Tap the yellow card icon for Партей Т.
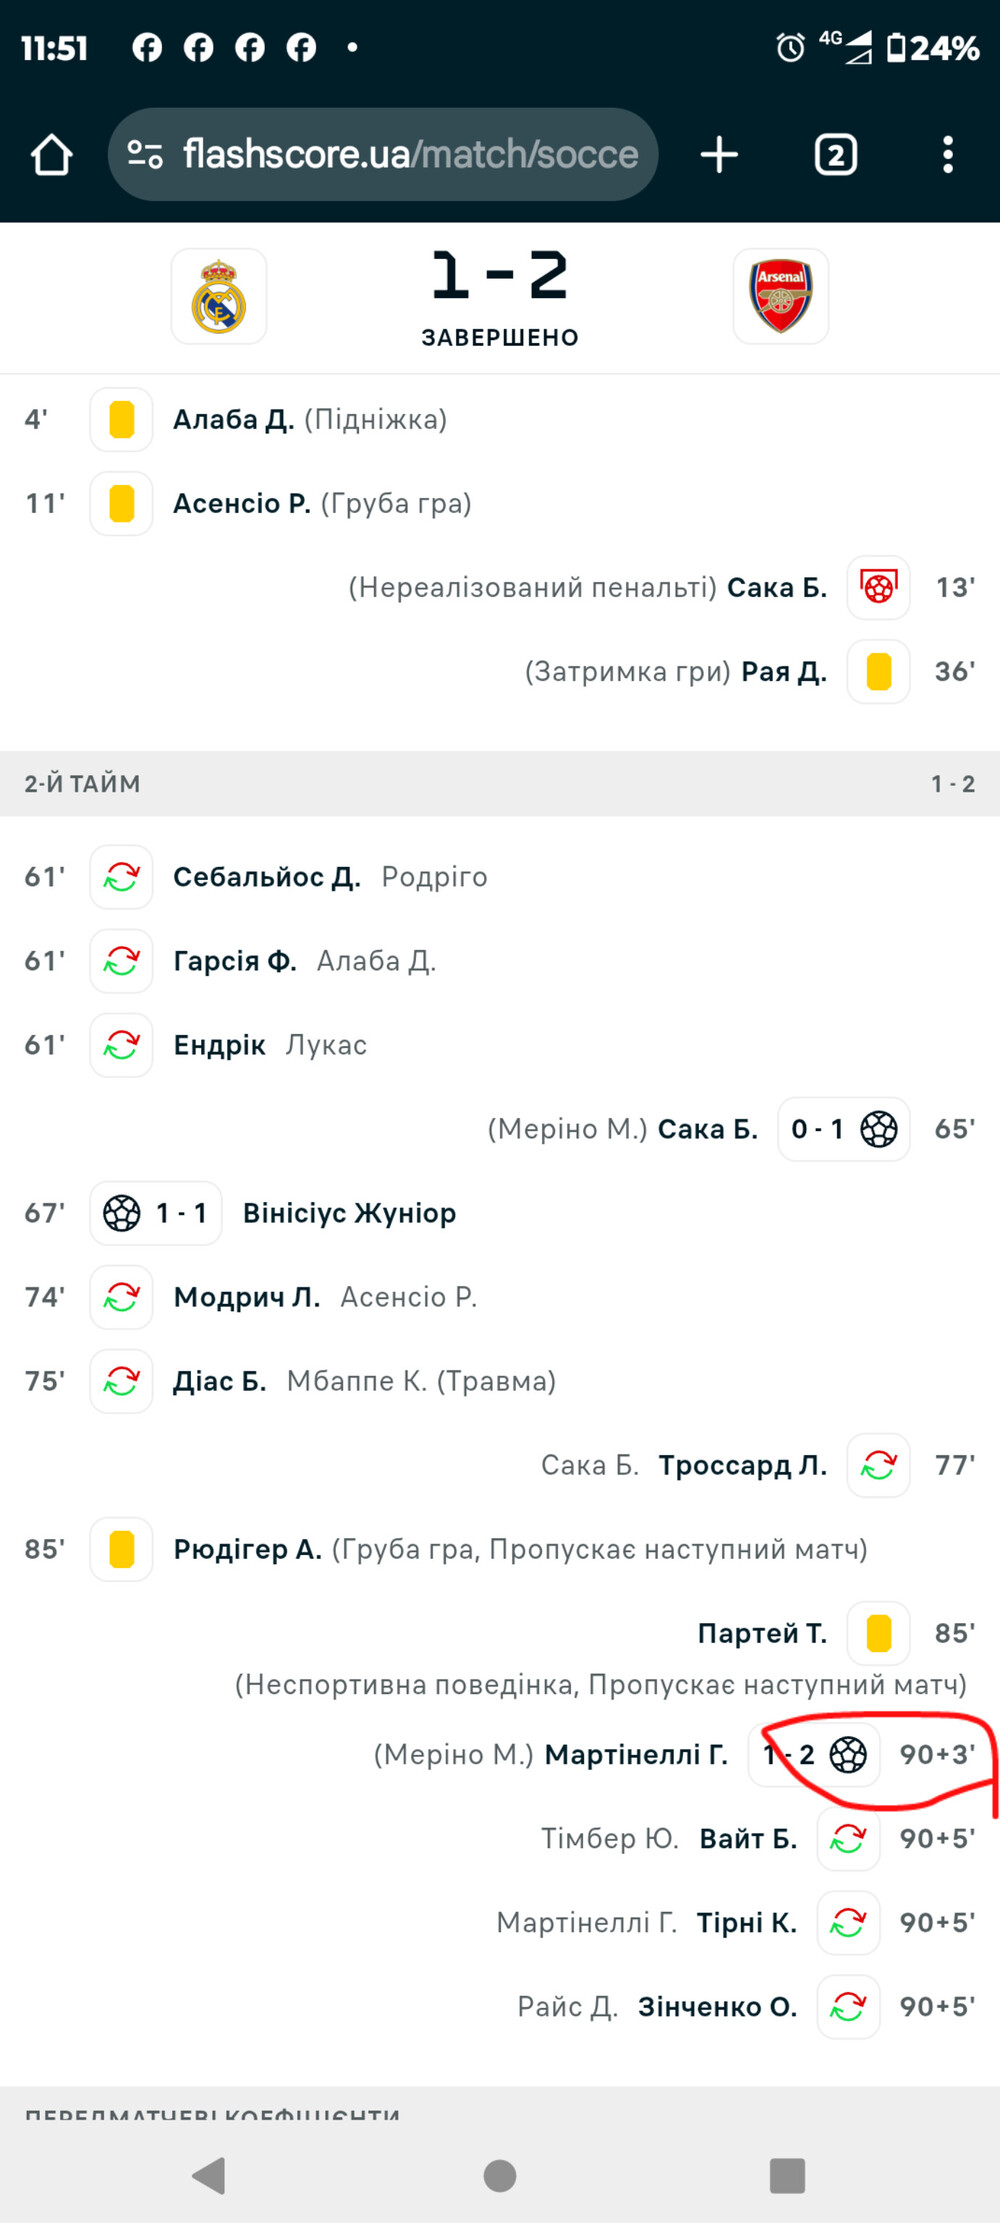The width and height of the screenshot is (1000, 2223). (878, 1633)
